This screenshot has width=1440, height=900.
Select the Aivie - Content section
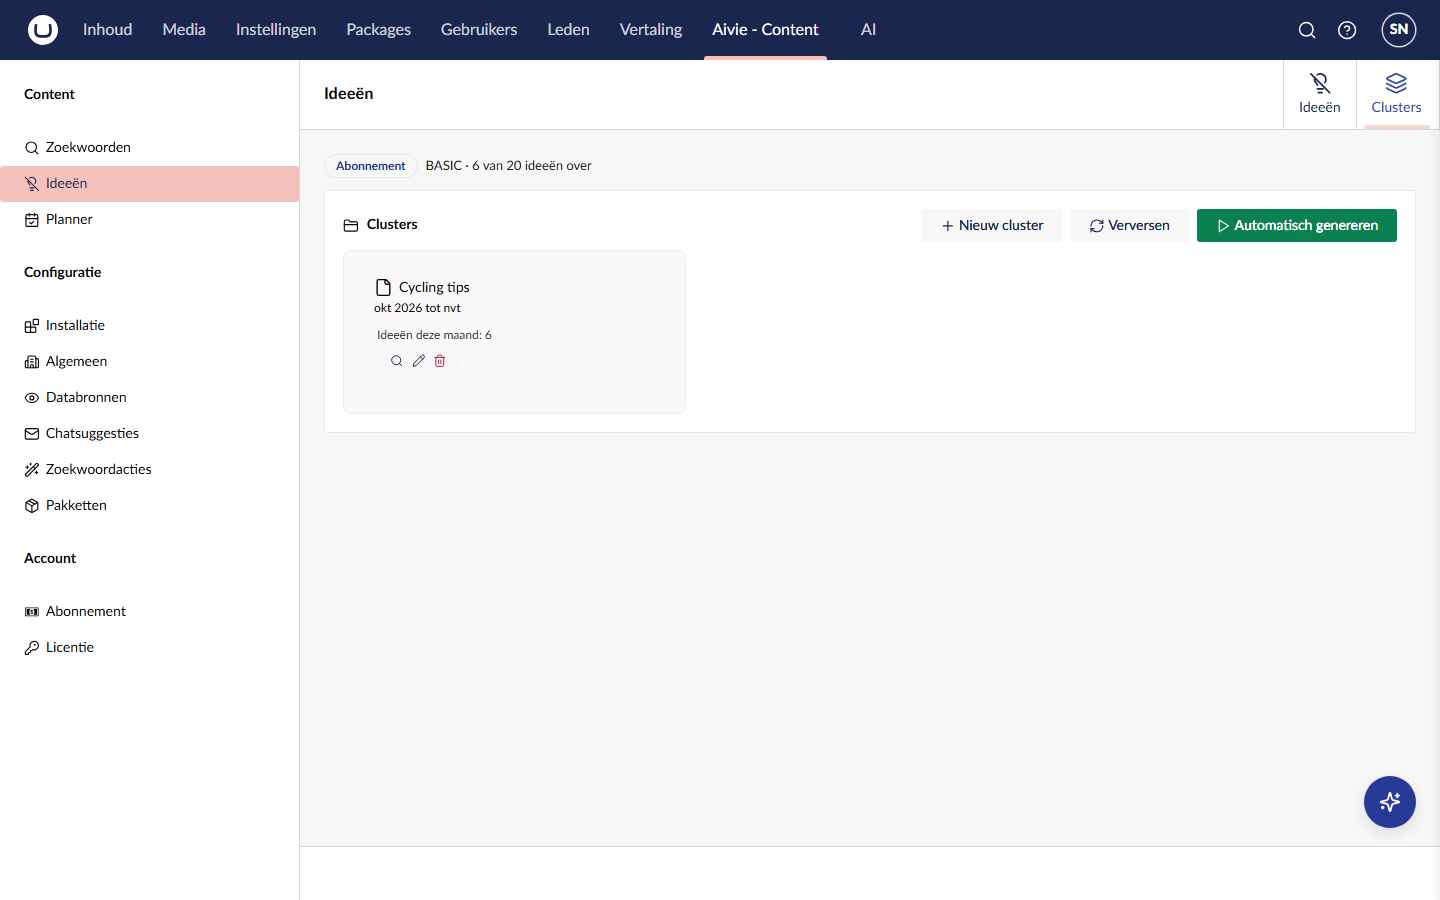point(765,30)
